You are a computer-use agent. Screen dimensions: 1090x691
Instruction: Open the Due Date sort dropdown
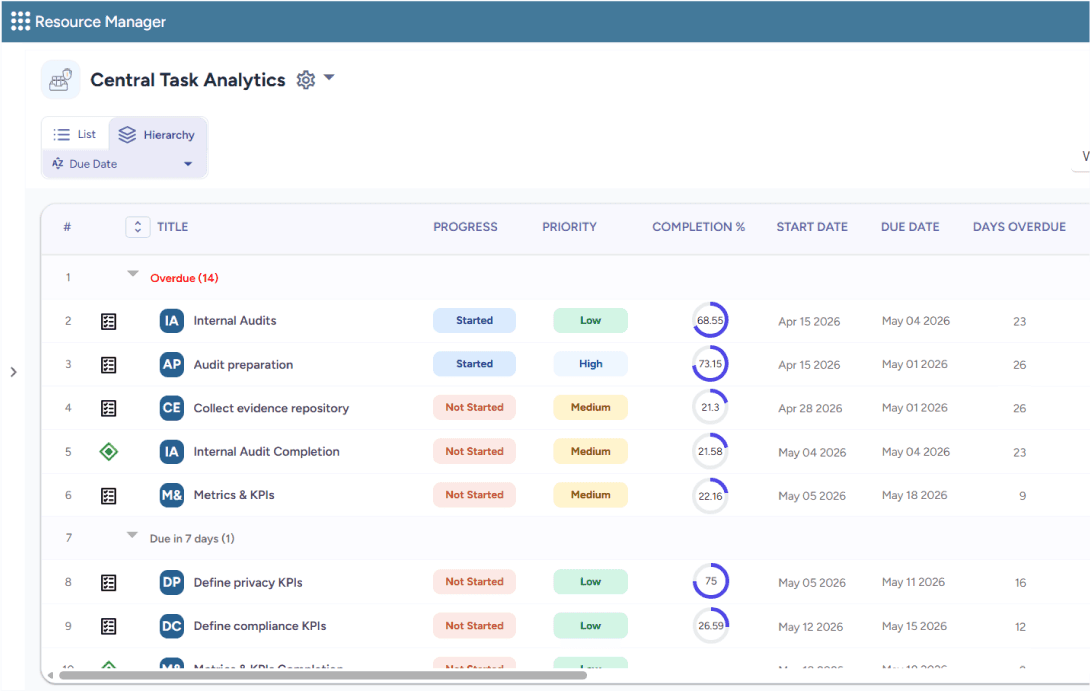click(x=122, y=164)
